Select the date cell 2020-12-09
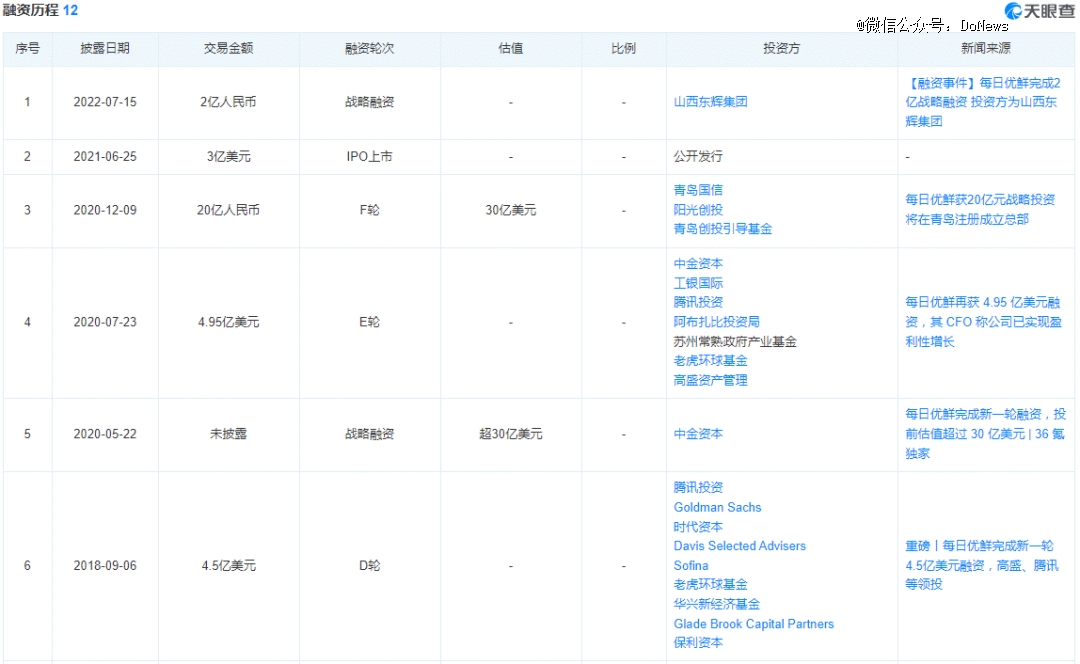Image resolution: width=1080 pixels, height=664 pixels. click(x=105, y=210)
